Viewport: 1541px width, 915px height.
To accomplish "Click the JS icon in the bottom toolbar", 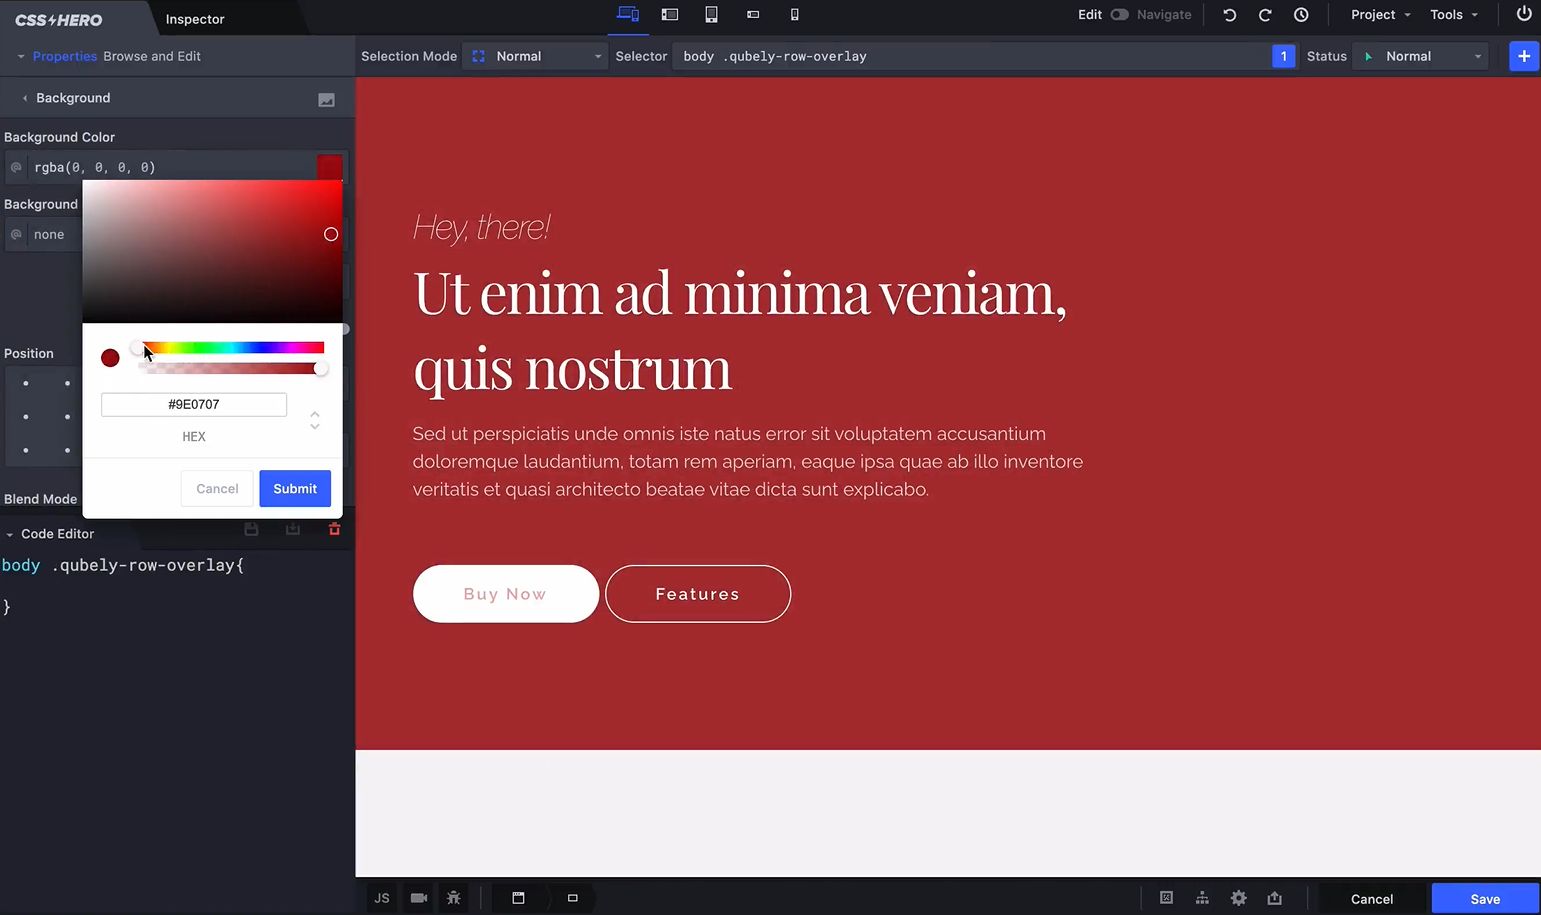I will (x=381, y=898).
